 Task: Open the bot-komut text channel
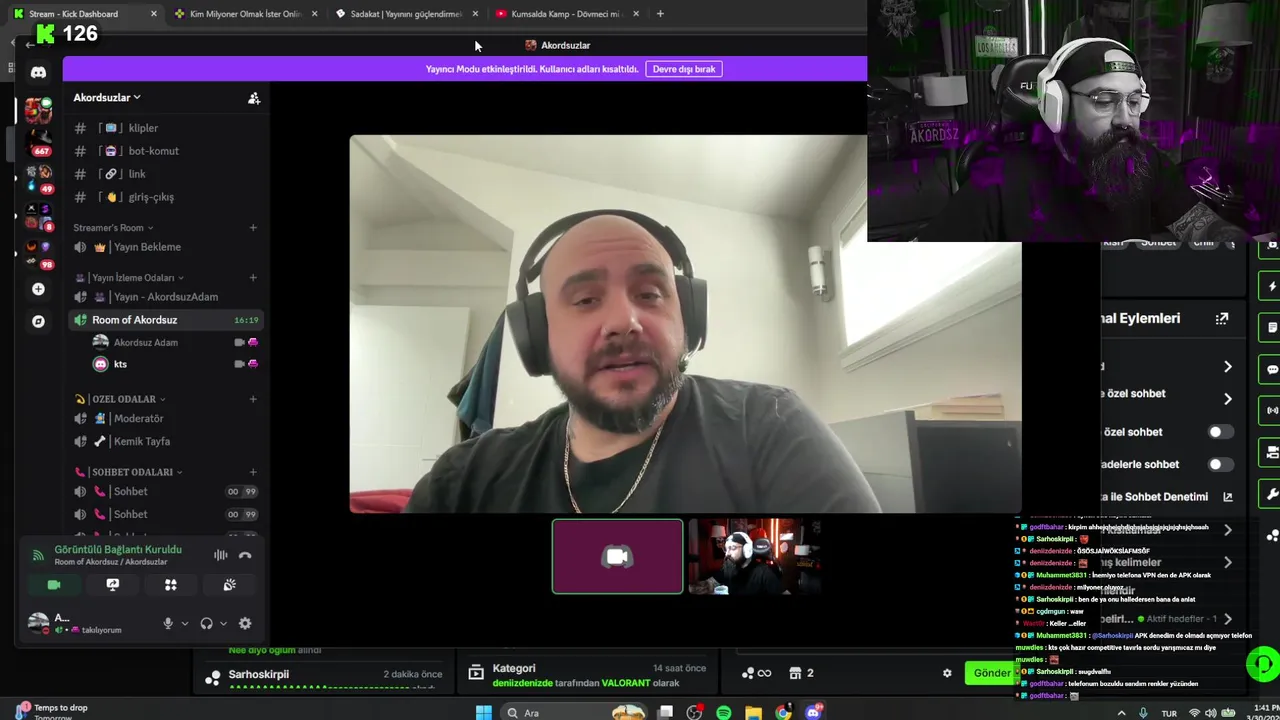pyautogui.click(x=166, y=151)
